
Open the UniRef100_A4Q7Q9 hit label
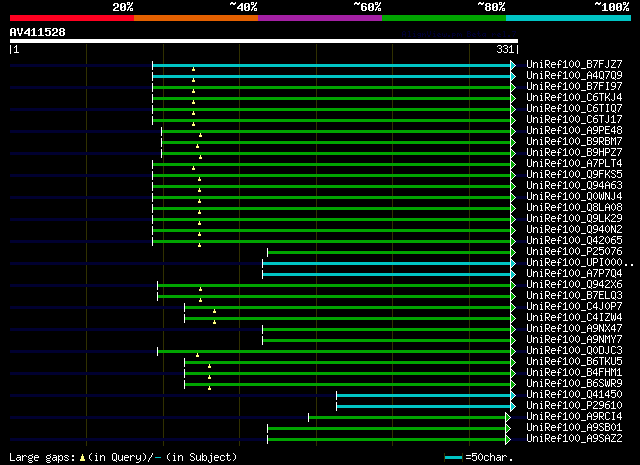[x=574, y=75]
